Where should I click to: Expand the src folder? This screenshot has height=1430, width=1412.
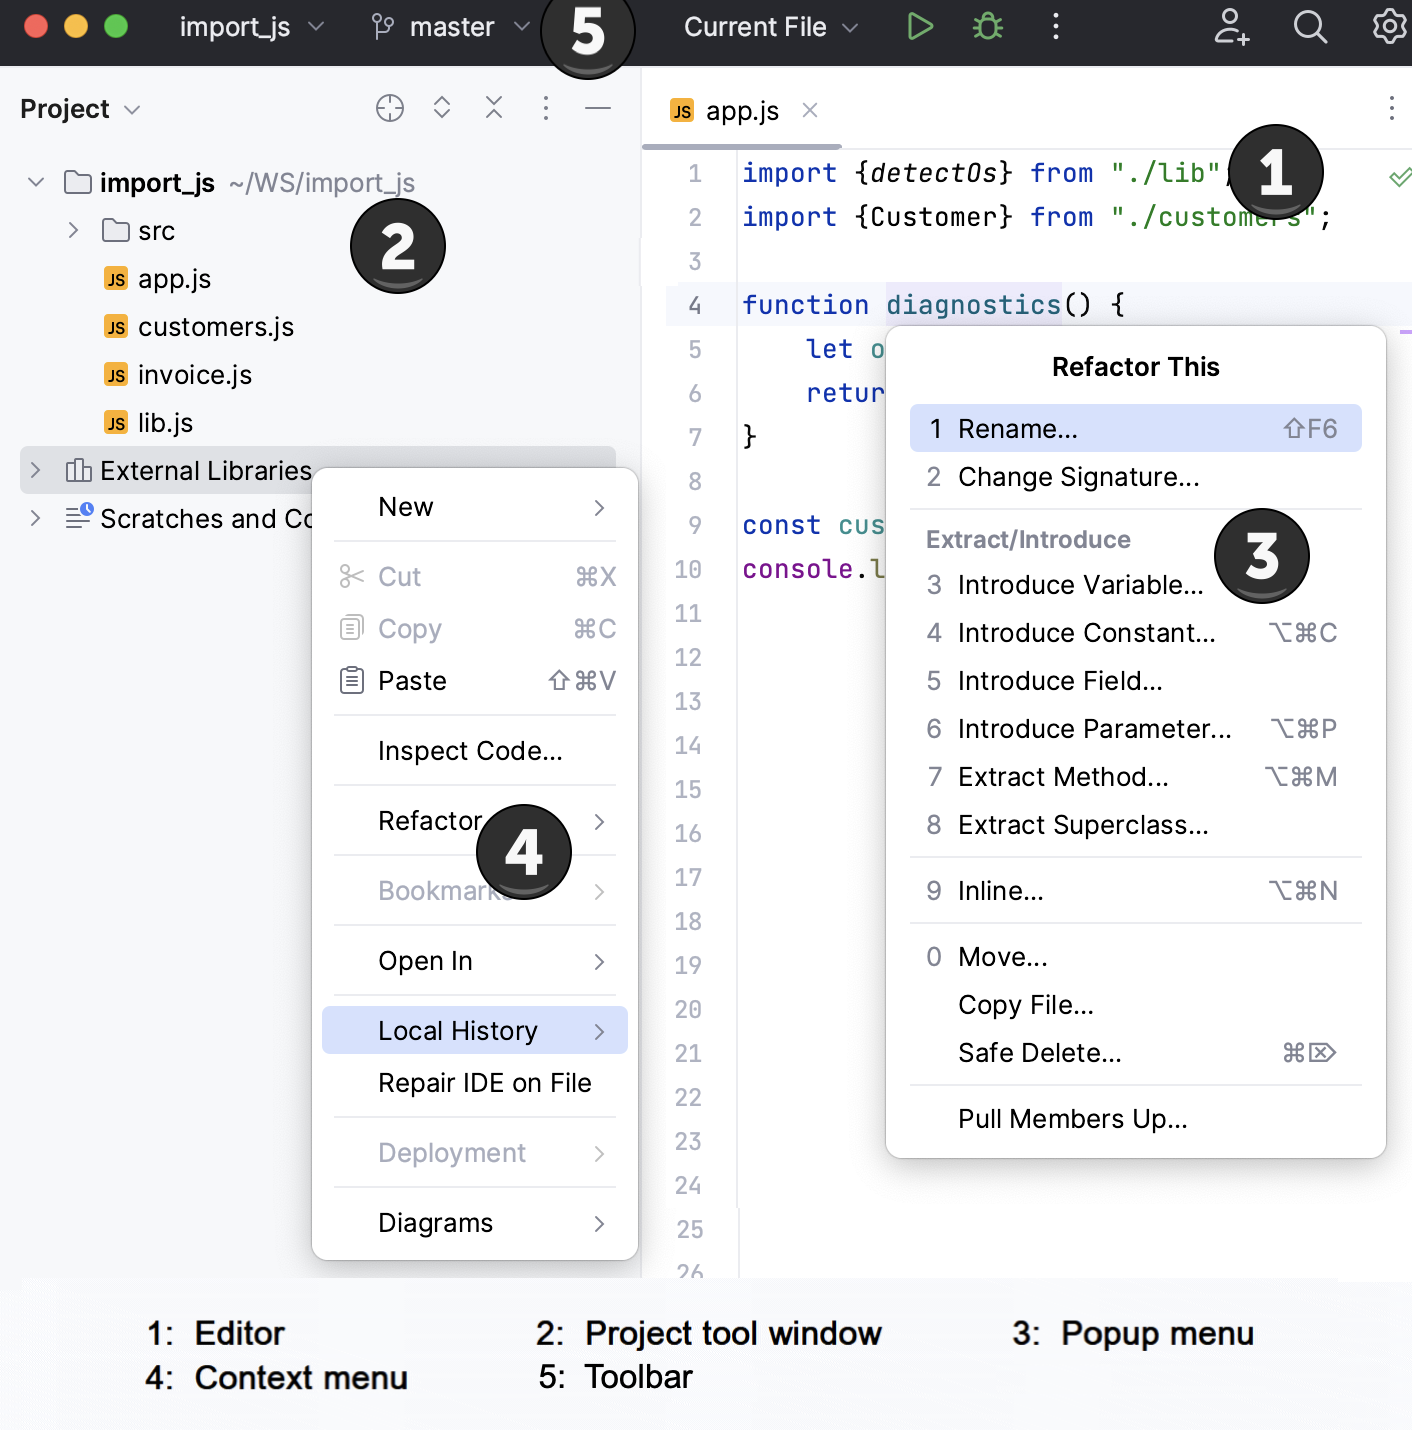click(73, 230)
